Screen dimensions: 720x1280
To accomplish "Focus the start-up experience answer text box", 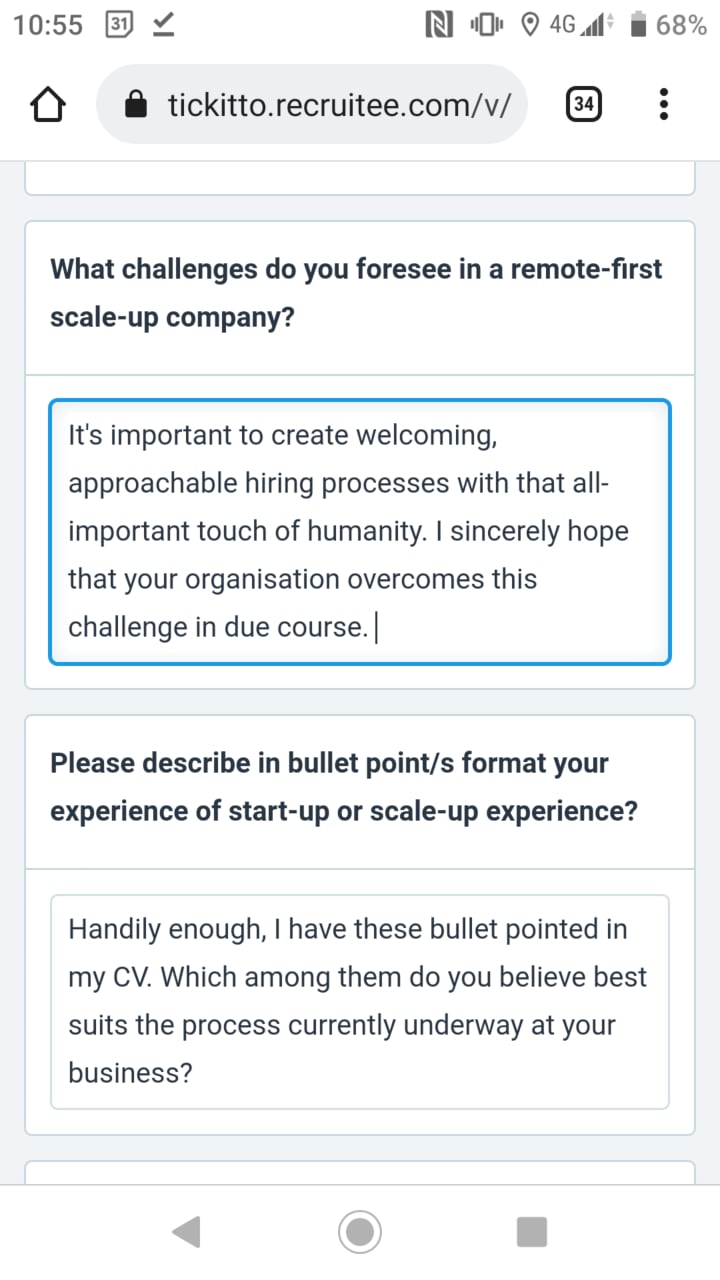I will pyautogui.click(x=360, y=1002).
